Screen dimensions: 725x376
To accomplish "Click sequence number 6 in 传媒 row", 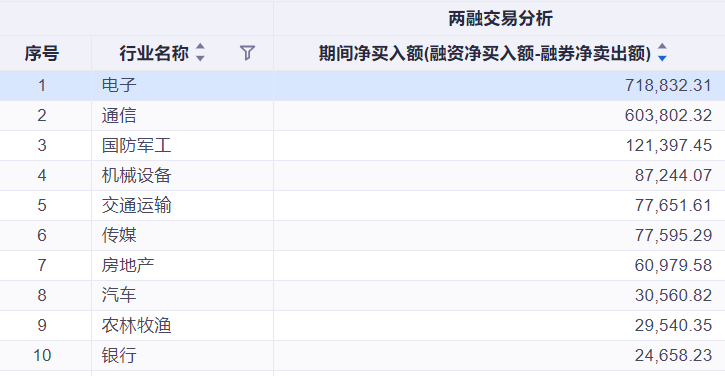I will tap(42, 235).
